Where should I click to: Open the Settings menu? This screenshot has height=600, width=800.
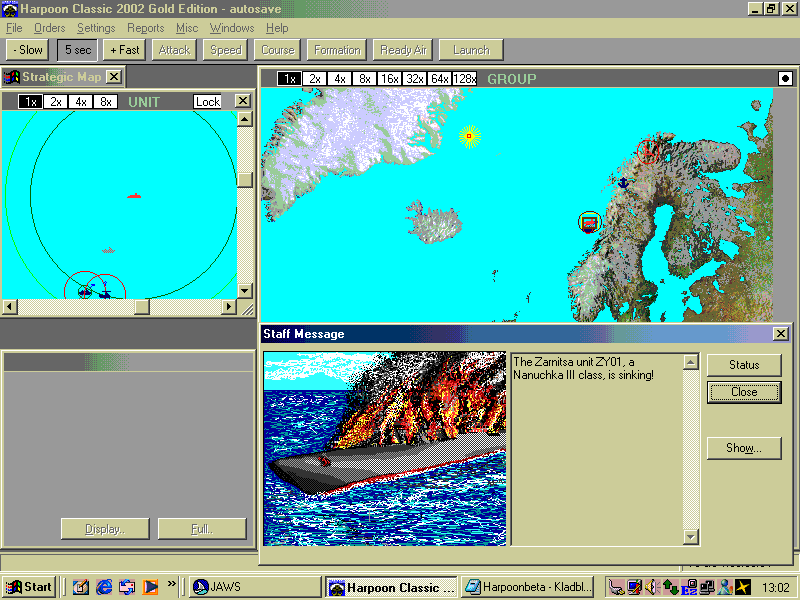96,28
